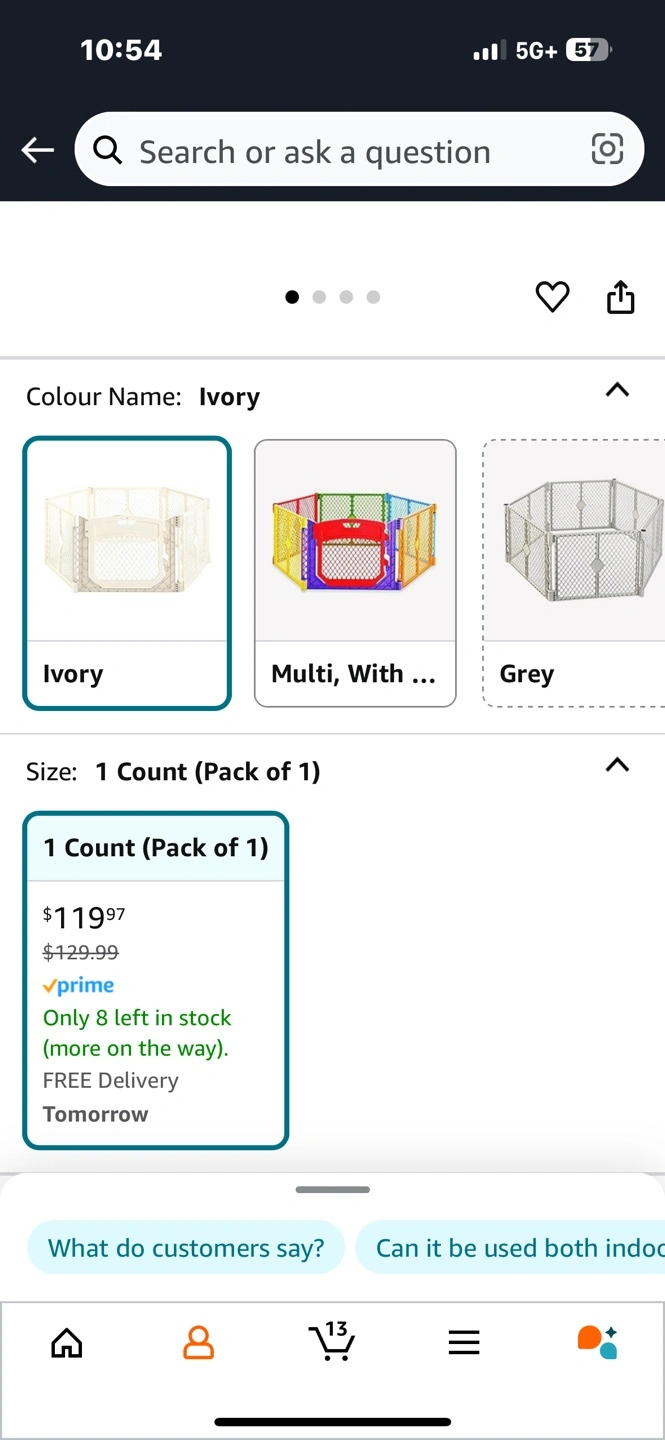Open account profile icon
The height and width of the screenshot is (1440, 665).
click(199, 1343)
